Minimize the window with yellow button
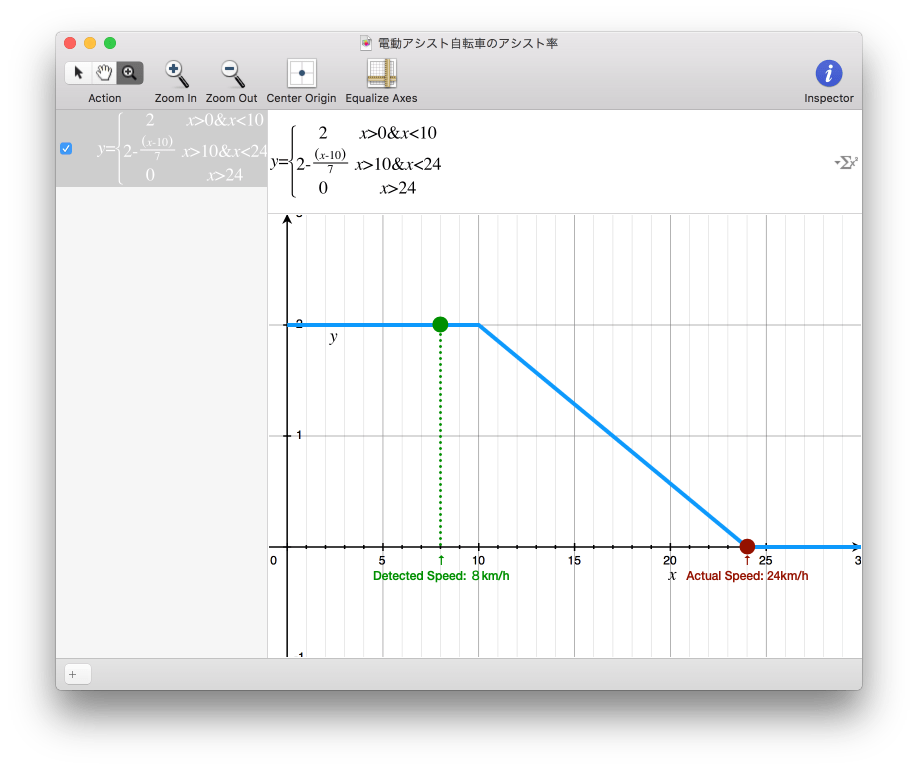This screenshot has height=770, width=918. click(90, 43)
